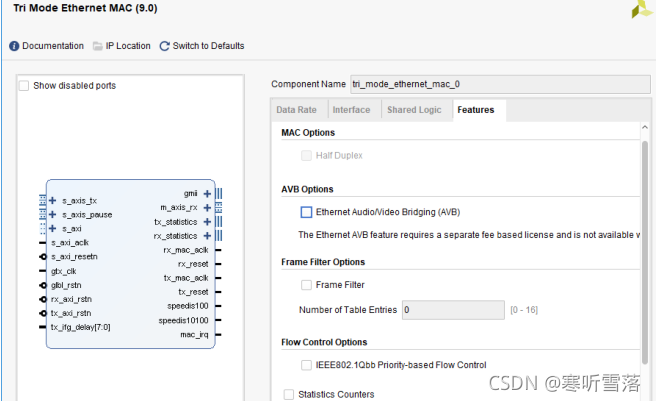This screenshot has width=656, height=401.
Task: Expand the tx_statistics interface plus icon
Action: [x=207, y=221]
